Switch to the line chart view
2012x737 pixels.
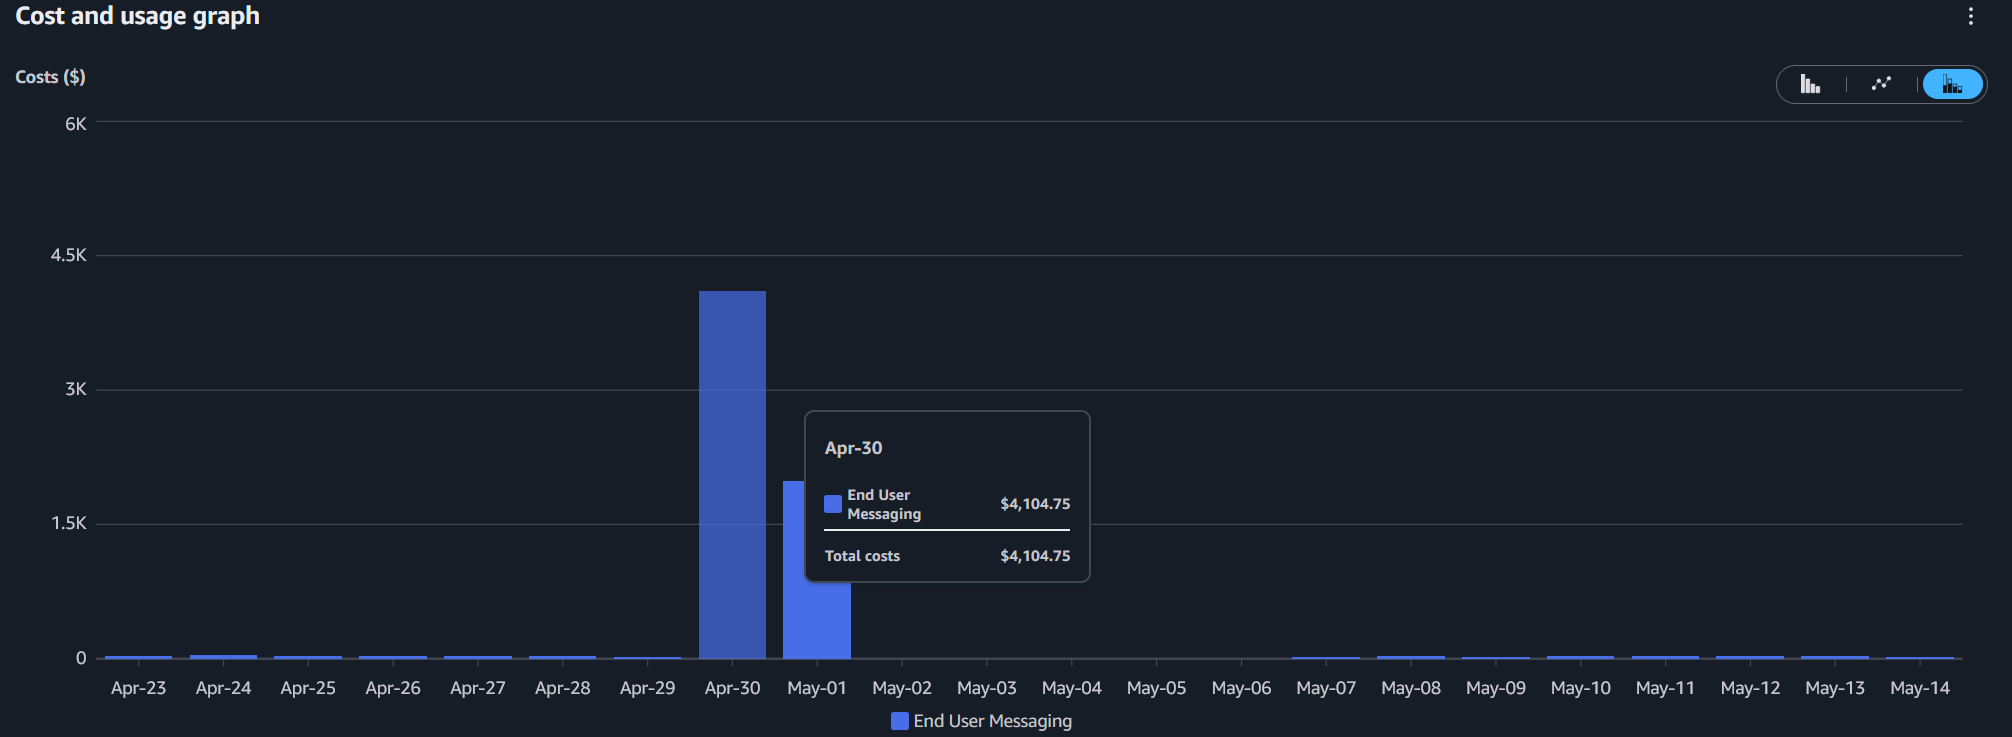(x=1881, y=84)
